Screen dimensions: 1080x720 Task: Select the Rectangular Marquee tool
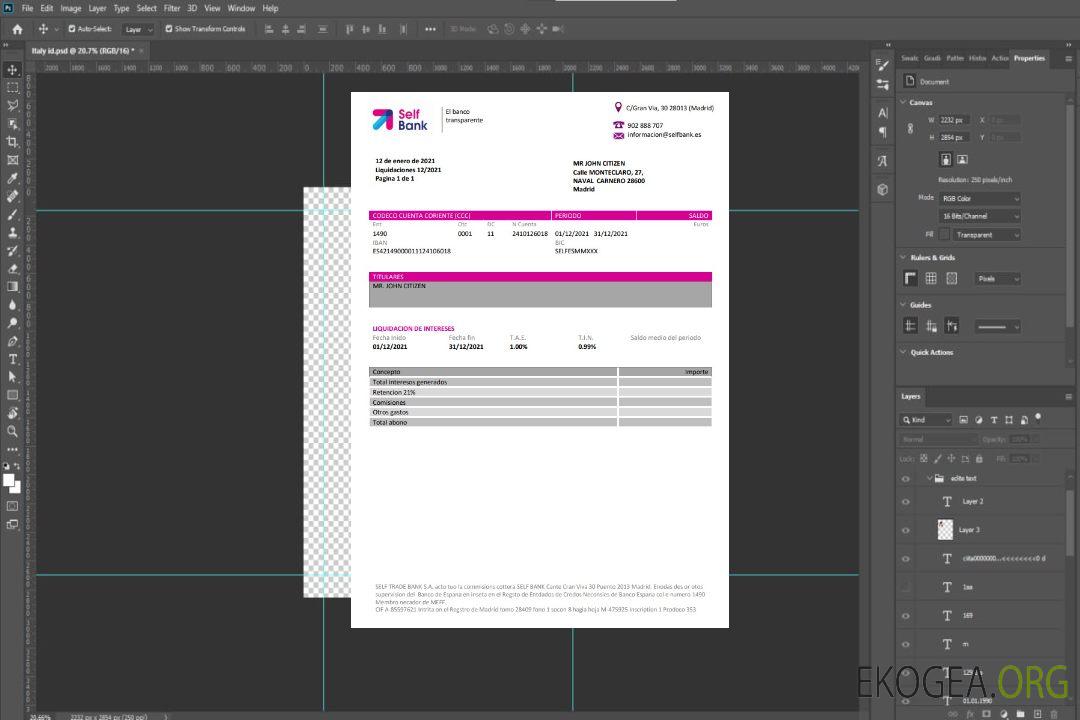pyautogui.click(x=12, y=88)
